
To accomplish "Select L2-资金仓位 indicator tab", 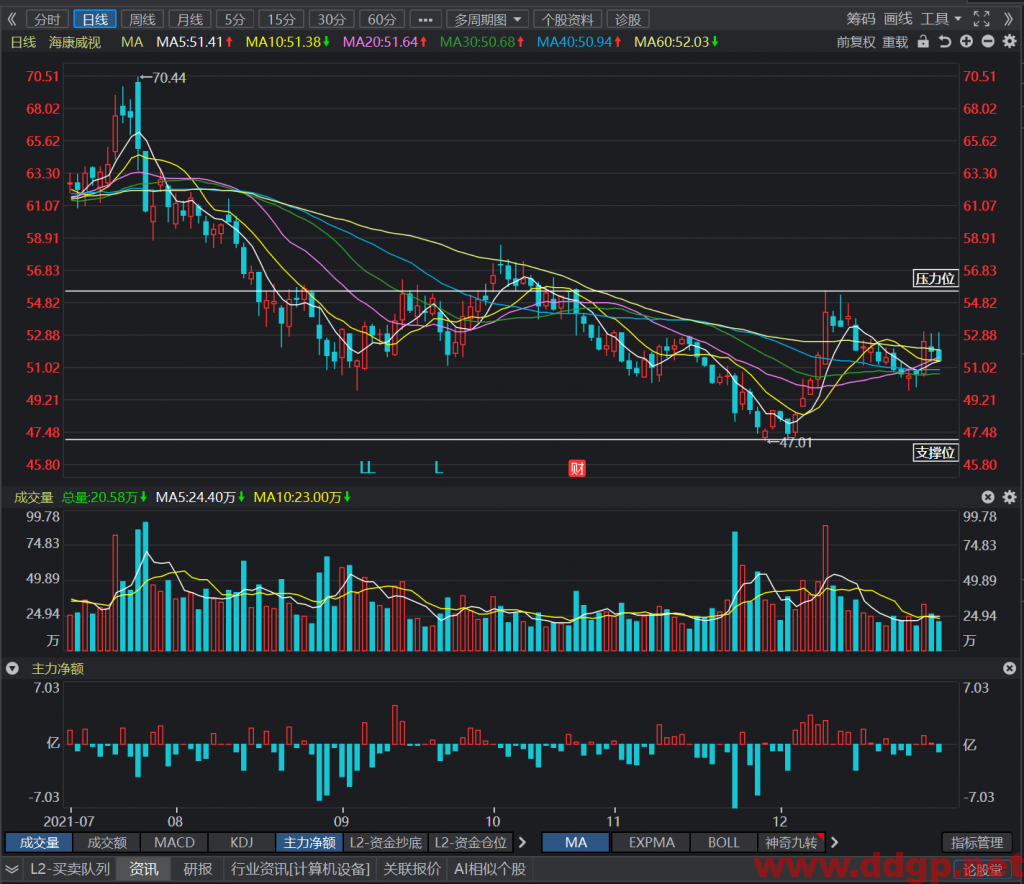I will click(x=471, y=843).
